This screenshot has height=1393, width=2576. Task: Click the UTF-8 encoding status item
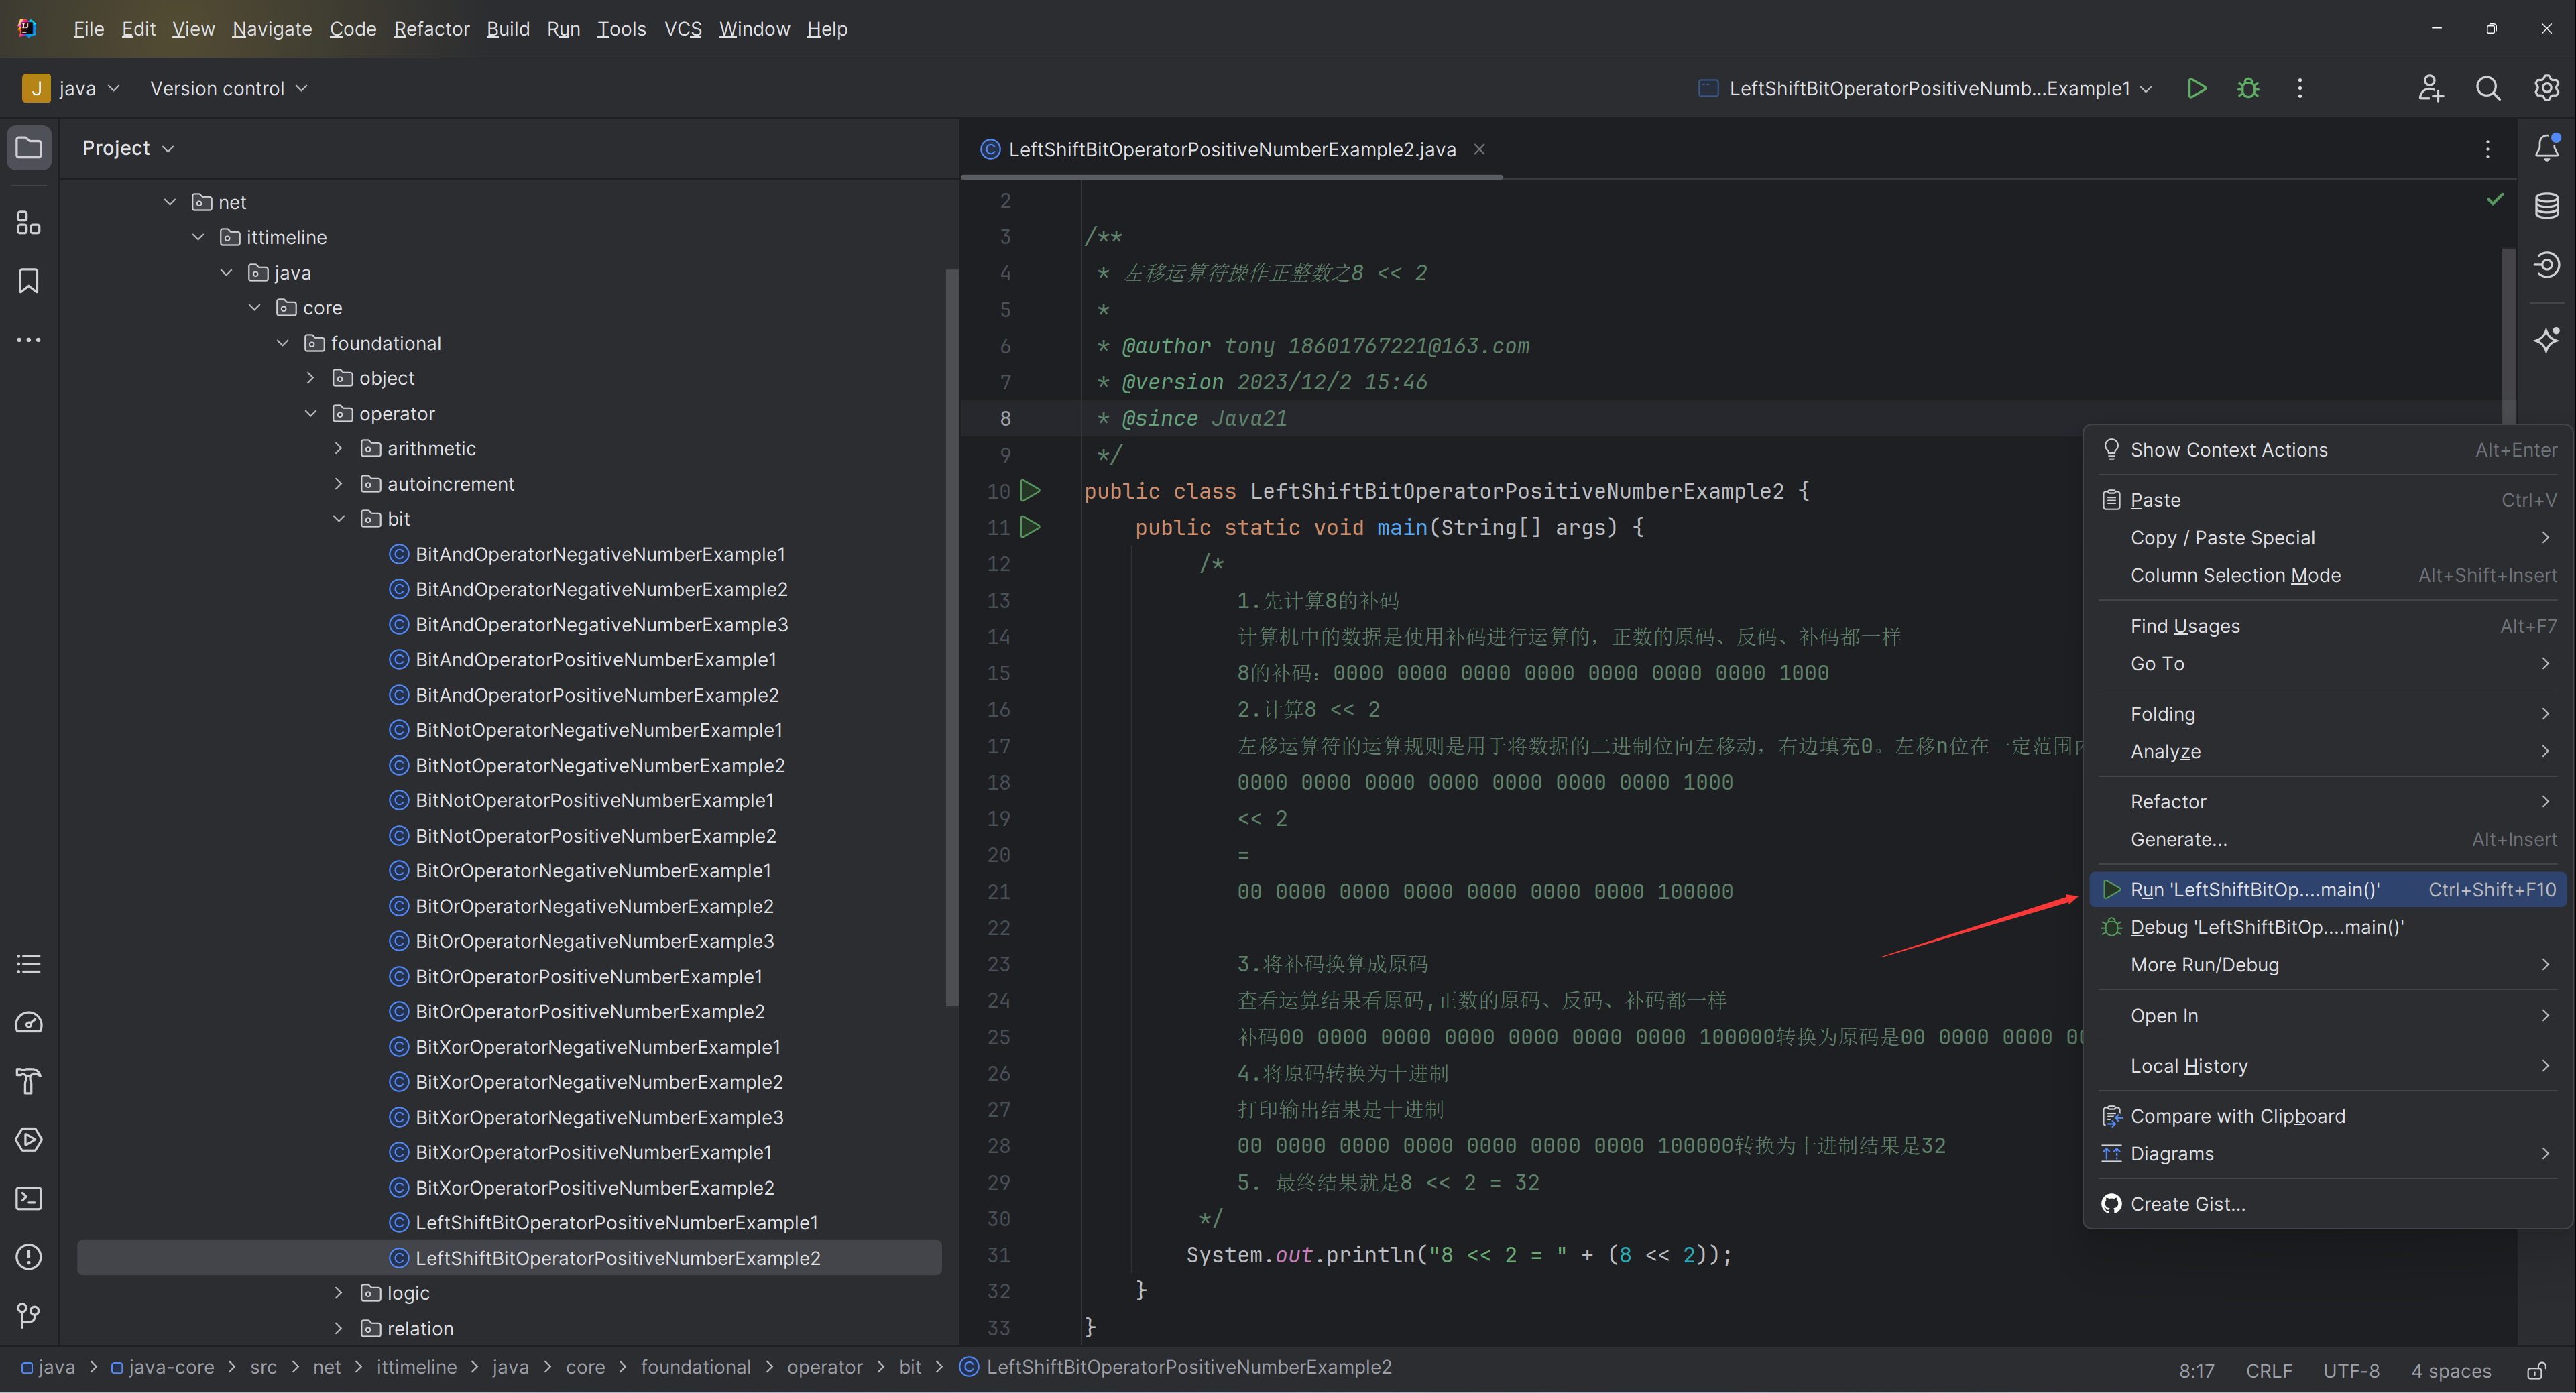2351,1370
